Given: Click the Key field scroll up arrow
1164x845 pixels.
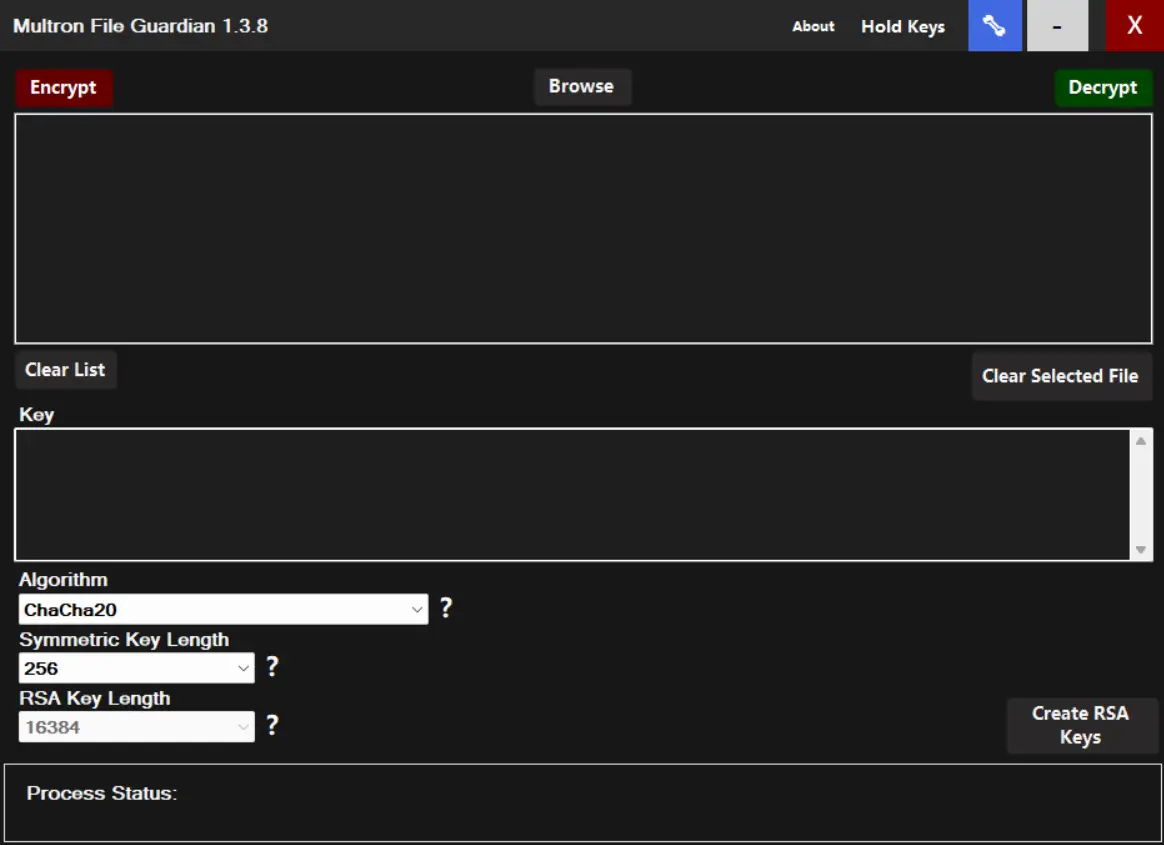Looking at the screenshot, I should click(1141, 441).
